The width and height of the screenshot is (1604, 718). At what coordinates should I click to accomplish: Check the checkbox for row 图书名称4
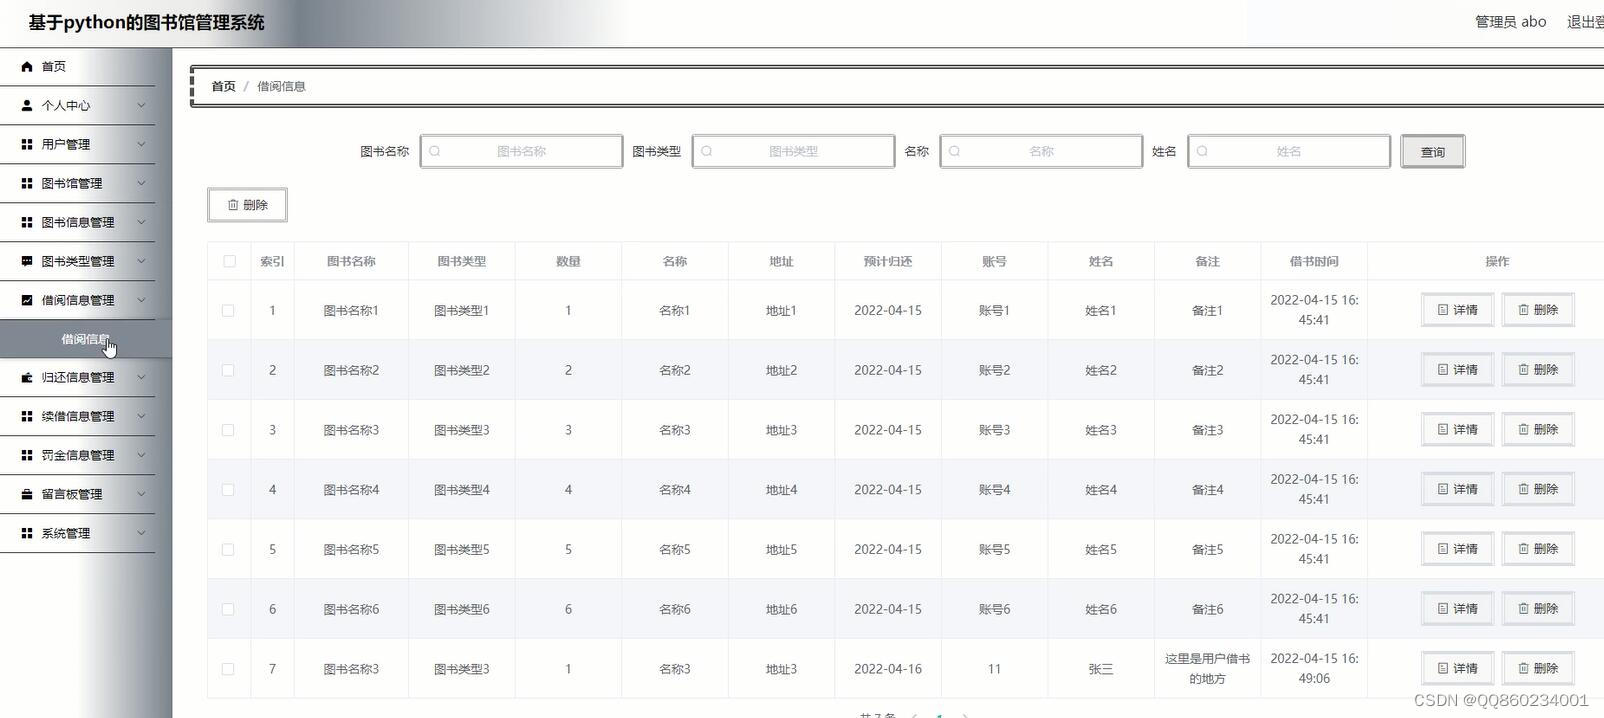228,490
